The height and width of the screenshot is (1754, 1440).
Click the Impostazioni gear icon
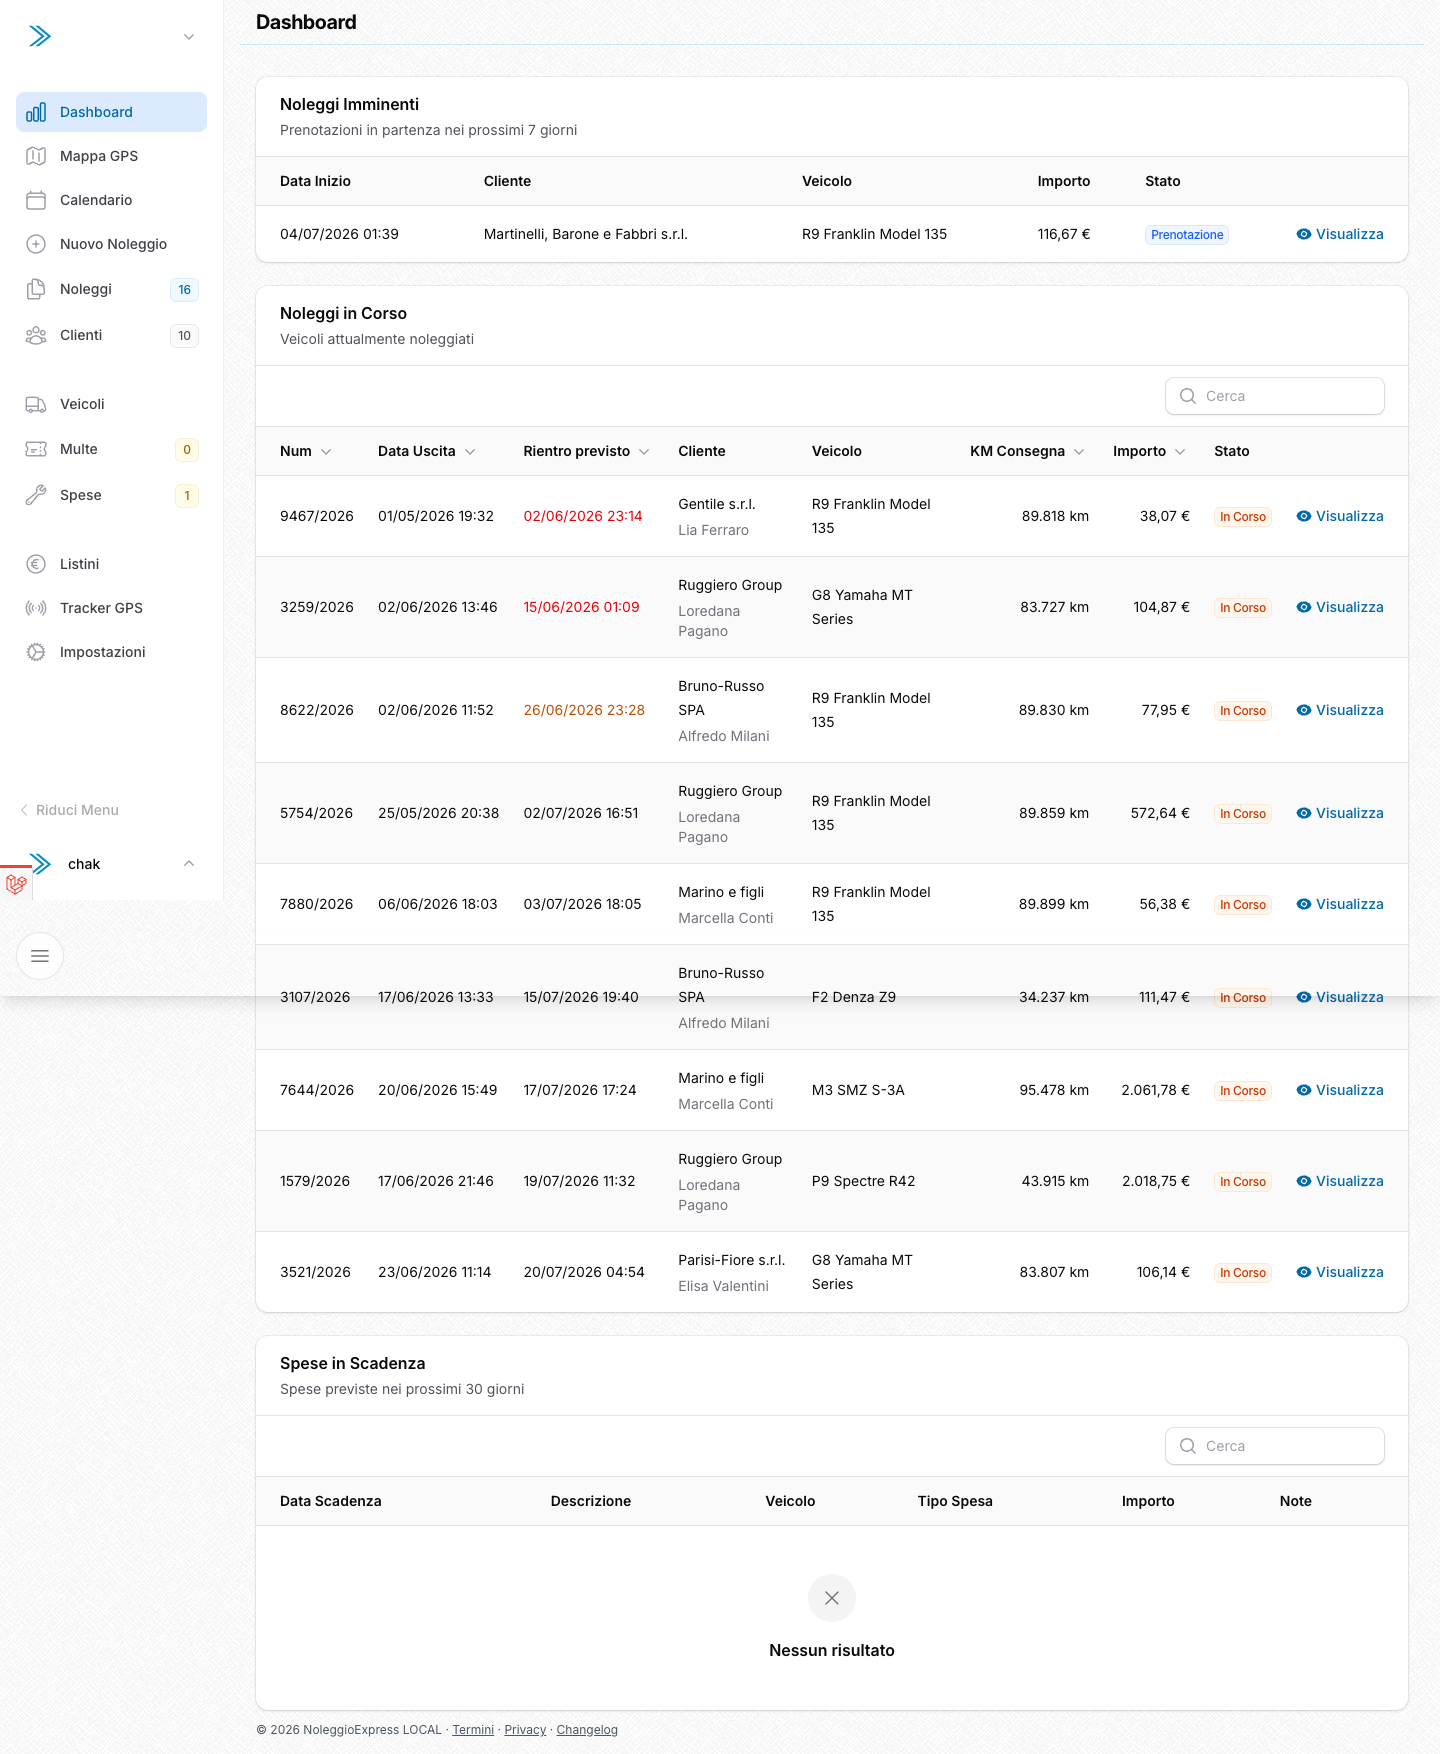coord(36,652)
